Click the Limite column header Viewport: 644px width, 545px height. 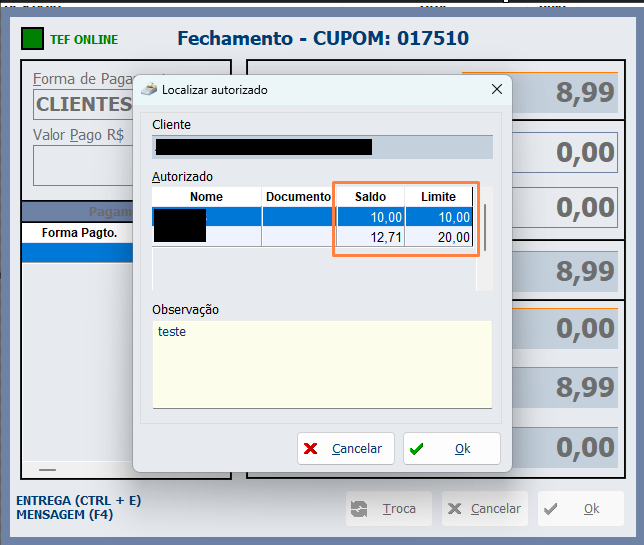tap(438, 197)
